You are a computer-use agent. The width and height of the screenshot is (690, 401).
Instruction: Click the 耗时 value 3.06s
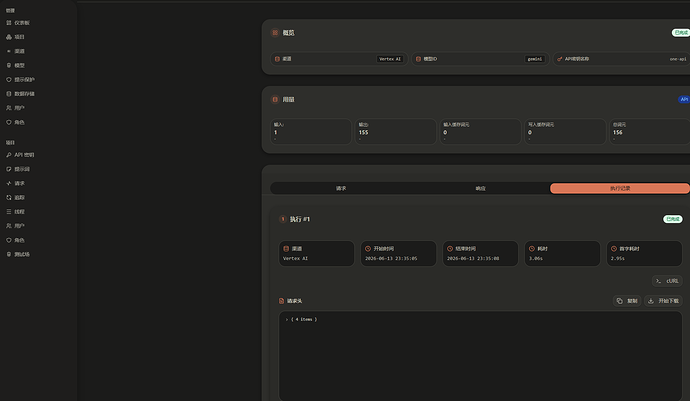point(536,259)
